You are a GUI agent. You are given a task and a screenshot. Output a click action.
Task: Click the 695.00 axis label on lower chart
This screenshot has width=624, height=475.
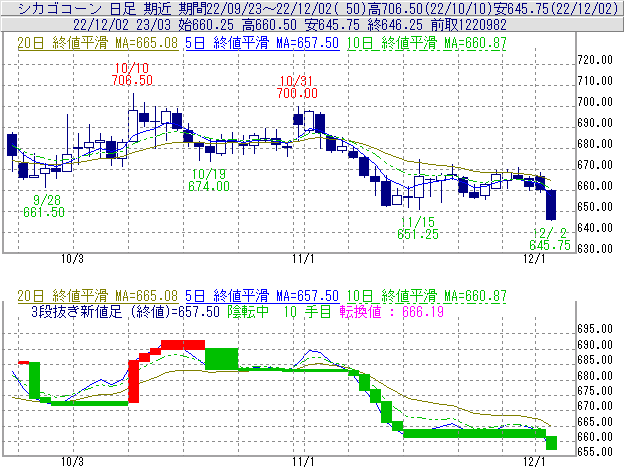click(595, 329)
